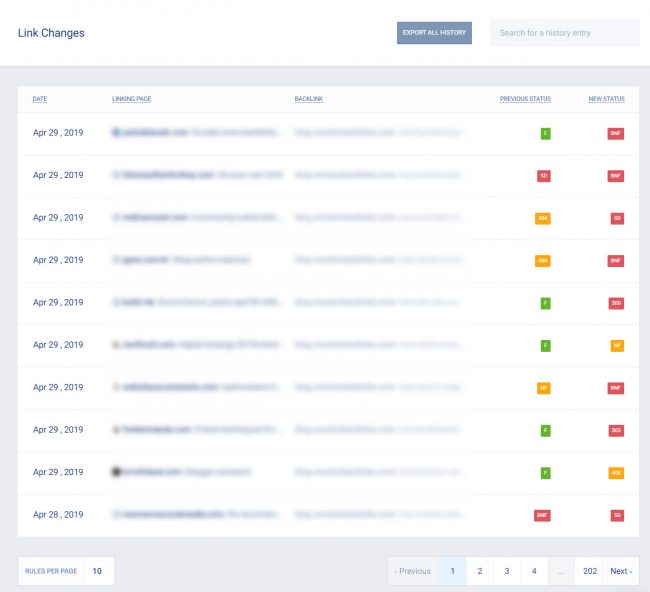Jump to page 2 in pagination
Viewport: 650px width, 592px height.
click(x=480, y=571)
